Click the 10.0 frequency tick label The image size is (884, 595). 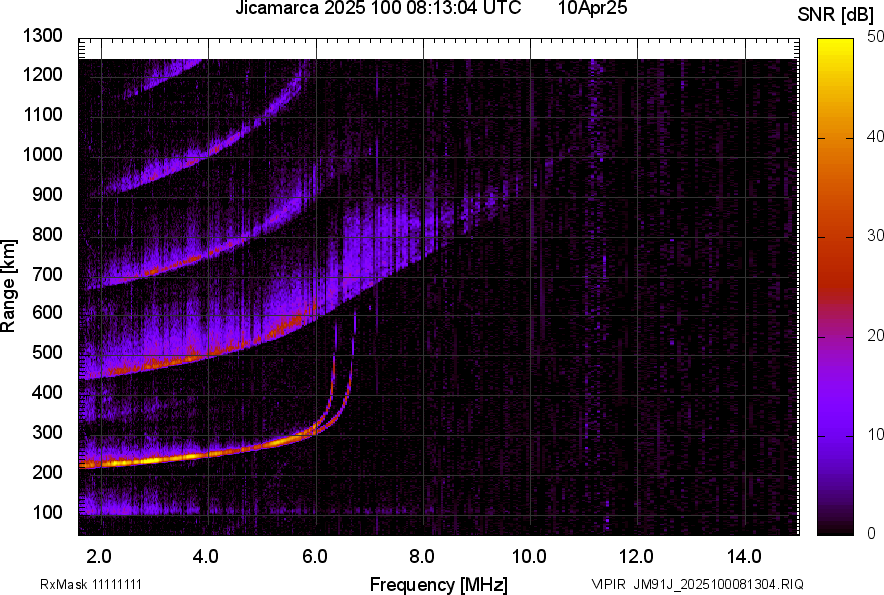click(x=529, y=557)
